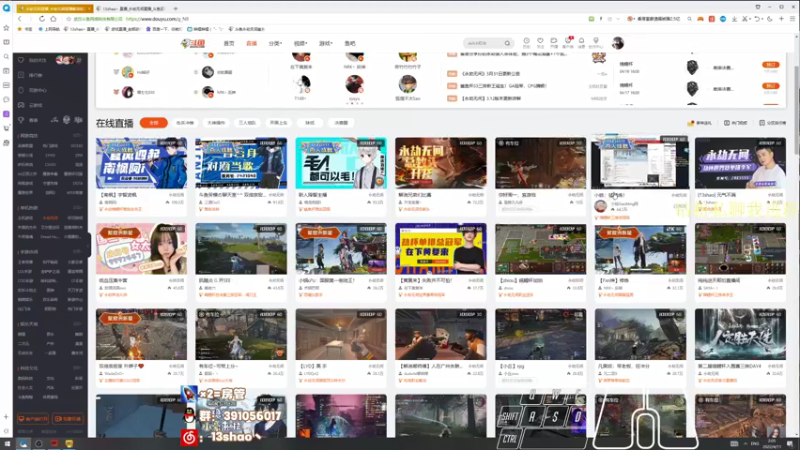
Task: Click the 客户端下载 button at sidebar bottom
Action: tap(33, 419)
